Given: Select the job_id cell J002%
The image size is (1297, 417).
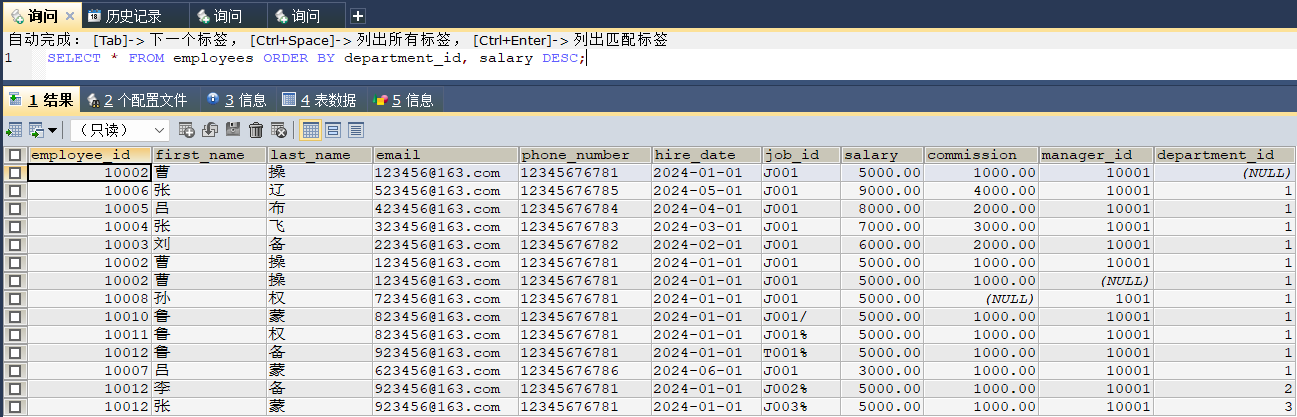Looking at the screenshot, I should 800,389.
